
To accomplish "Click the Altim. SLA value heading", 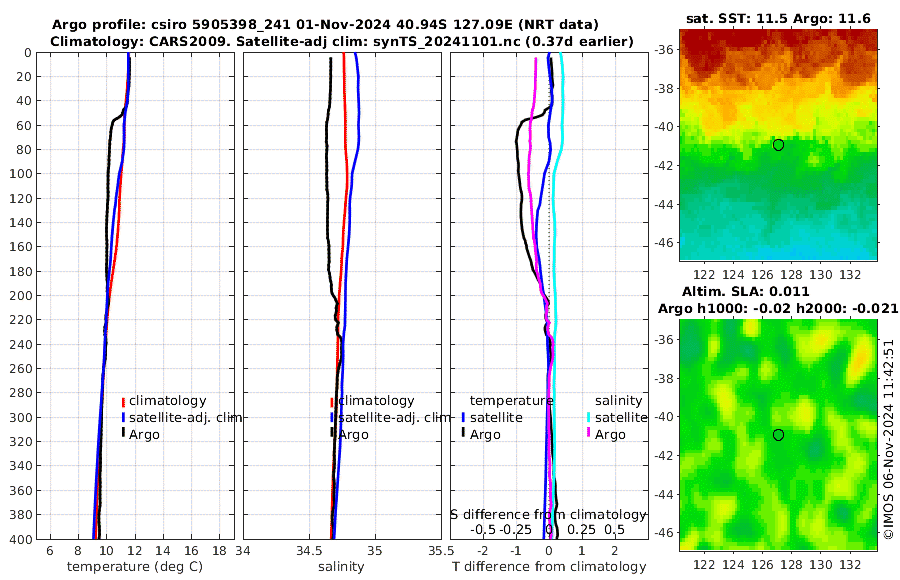I will coord(746,291).
